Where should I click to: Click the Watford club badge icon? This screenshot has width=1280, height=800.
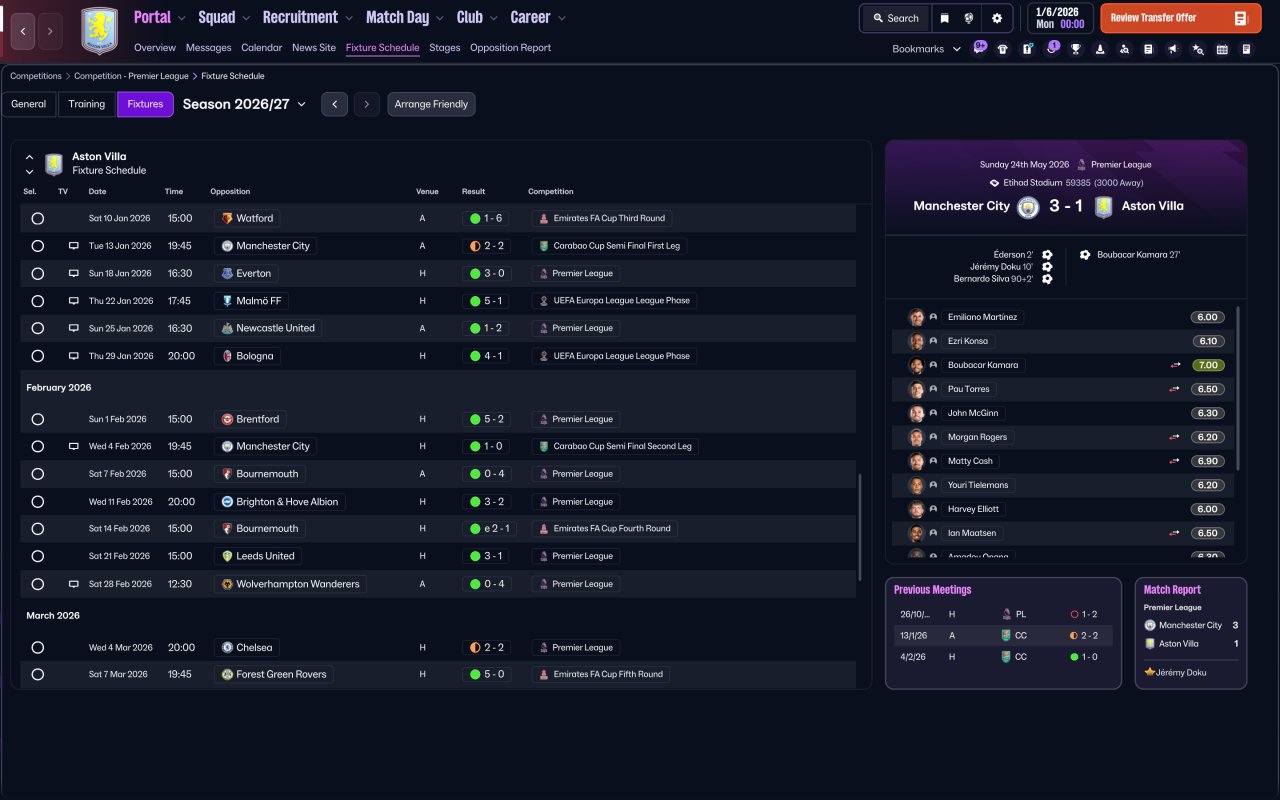pyautogui.click(x=227, y=218)
